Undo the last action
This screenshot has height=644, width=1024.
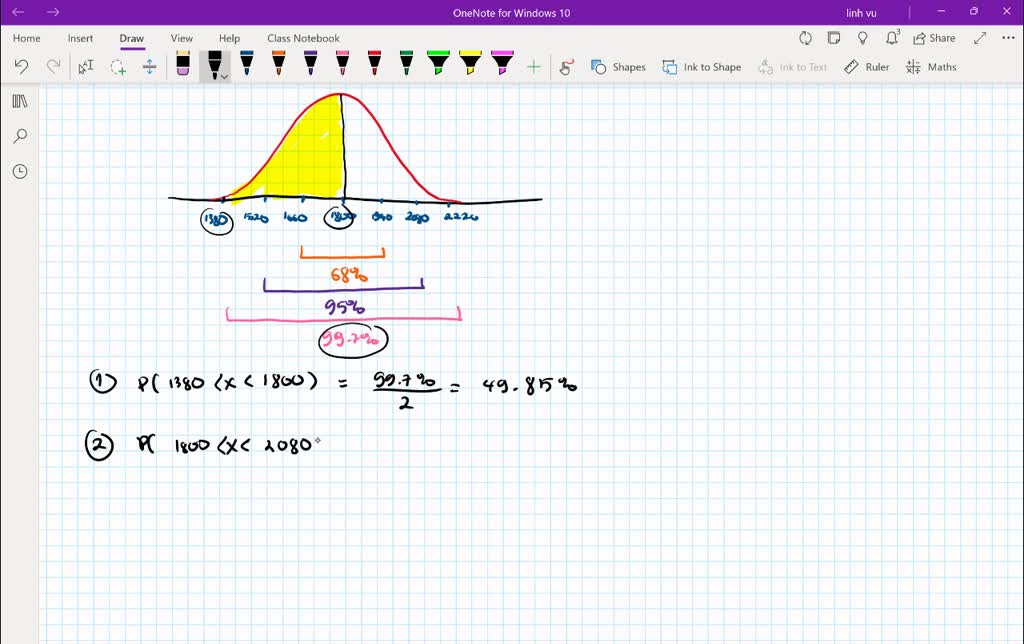click(x=20, y=66)
